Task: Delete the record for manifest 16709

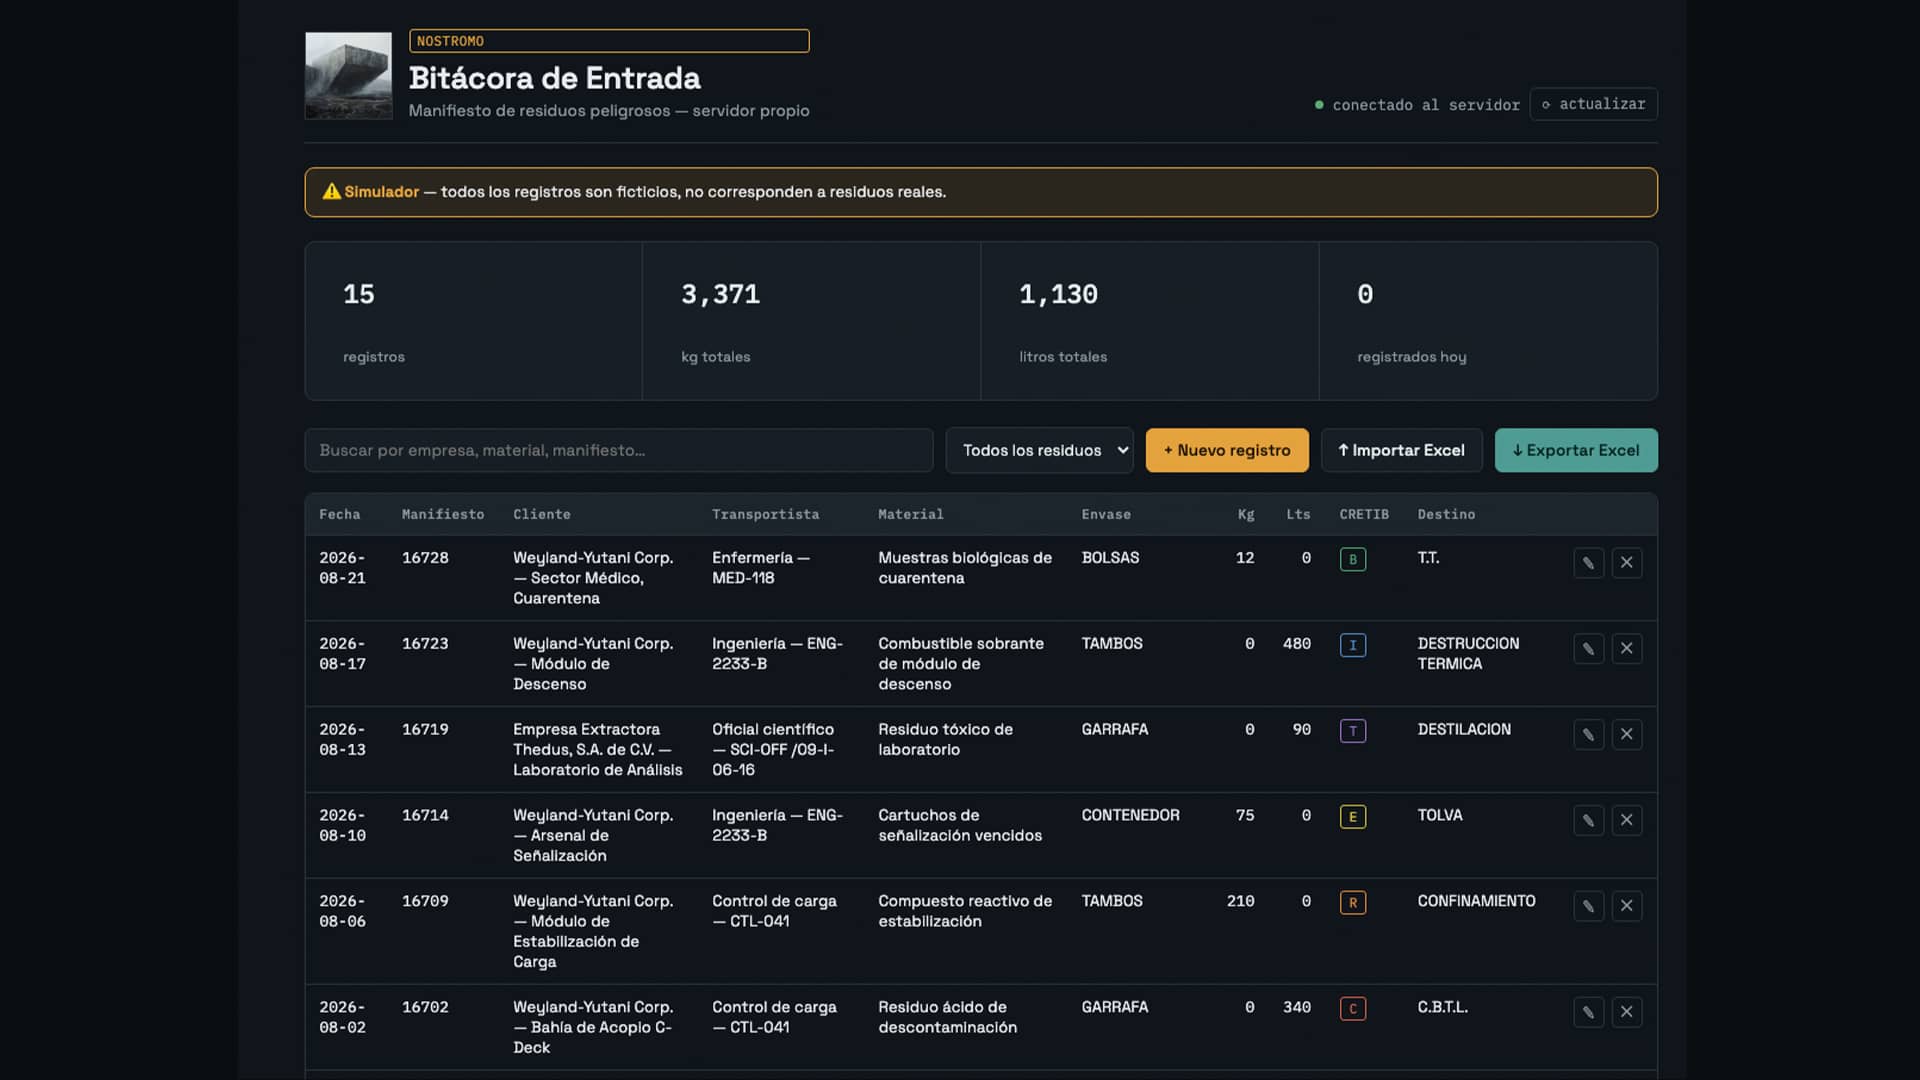Action: [1627, 907]
